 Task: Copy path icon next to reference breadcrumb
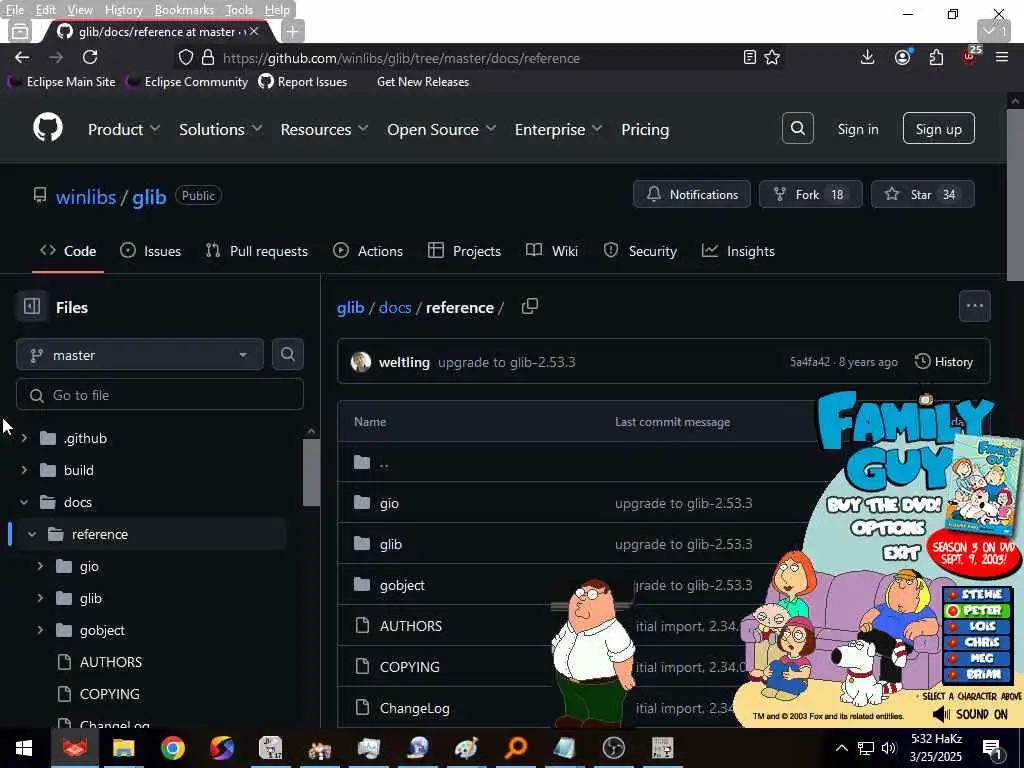pos(530,306)
